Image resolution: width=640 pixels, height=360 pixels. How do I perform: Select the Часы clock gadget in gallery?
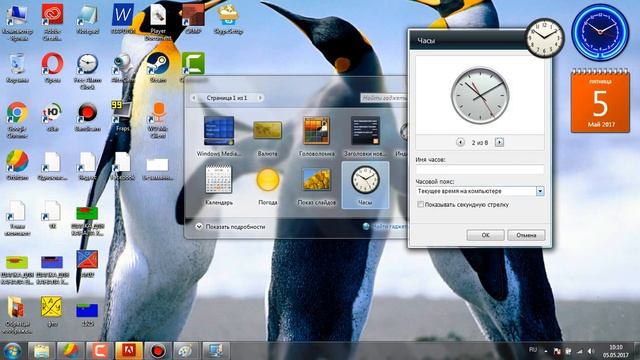click(x=365, y=185)
